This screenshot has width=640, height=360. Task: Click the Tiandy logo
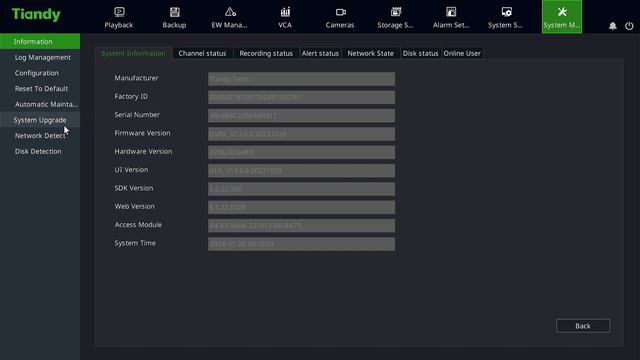tap(36, 15)
